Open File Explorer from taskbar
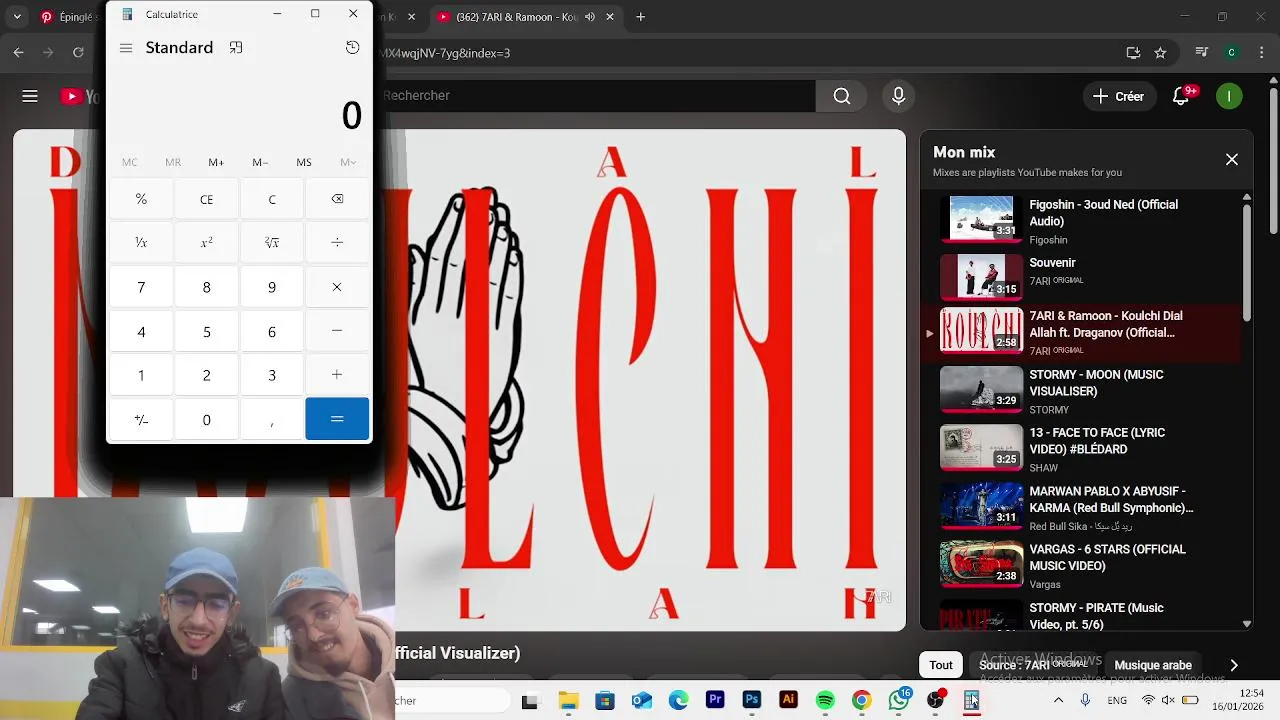 [568, 701]
